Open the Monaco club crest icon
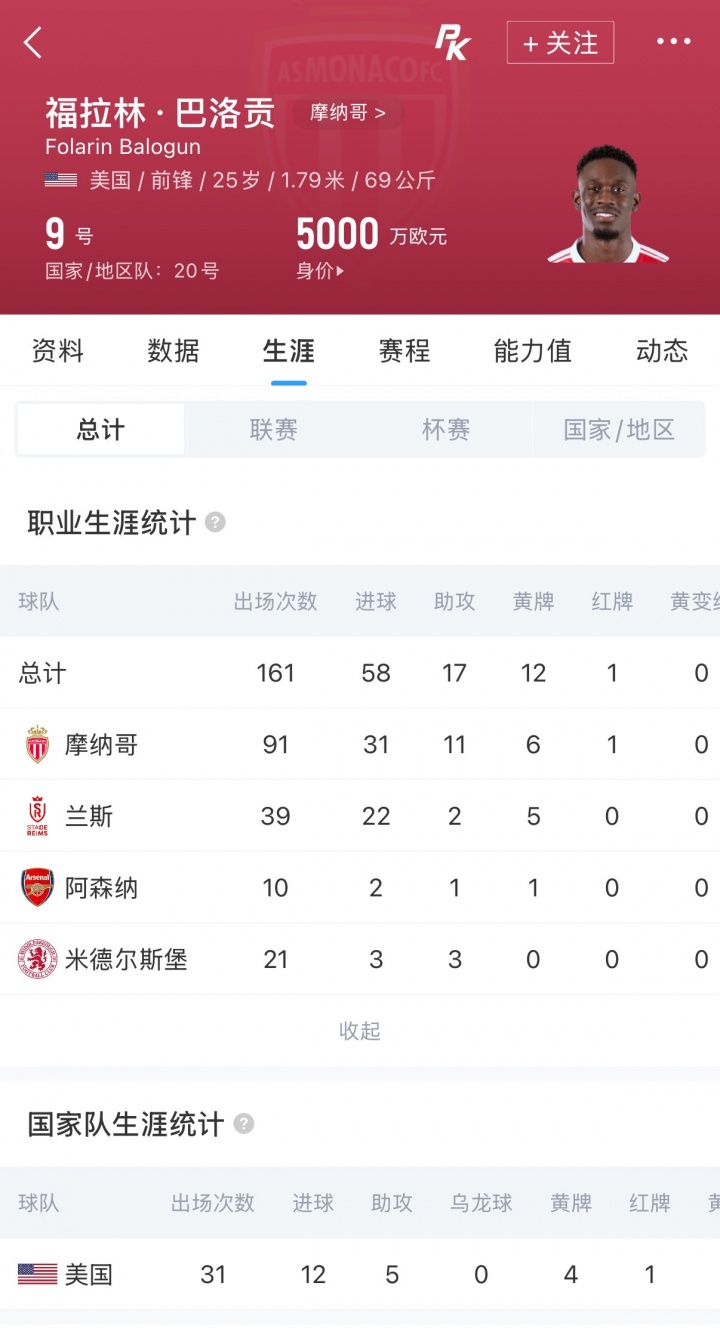This screenshot has height=1335, width=720. coord(37,745)
